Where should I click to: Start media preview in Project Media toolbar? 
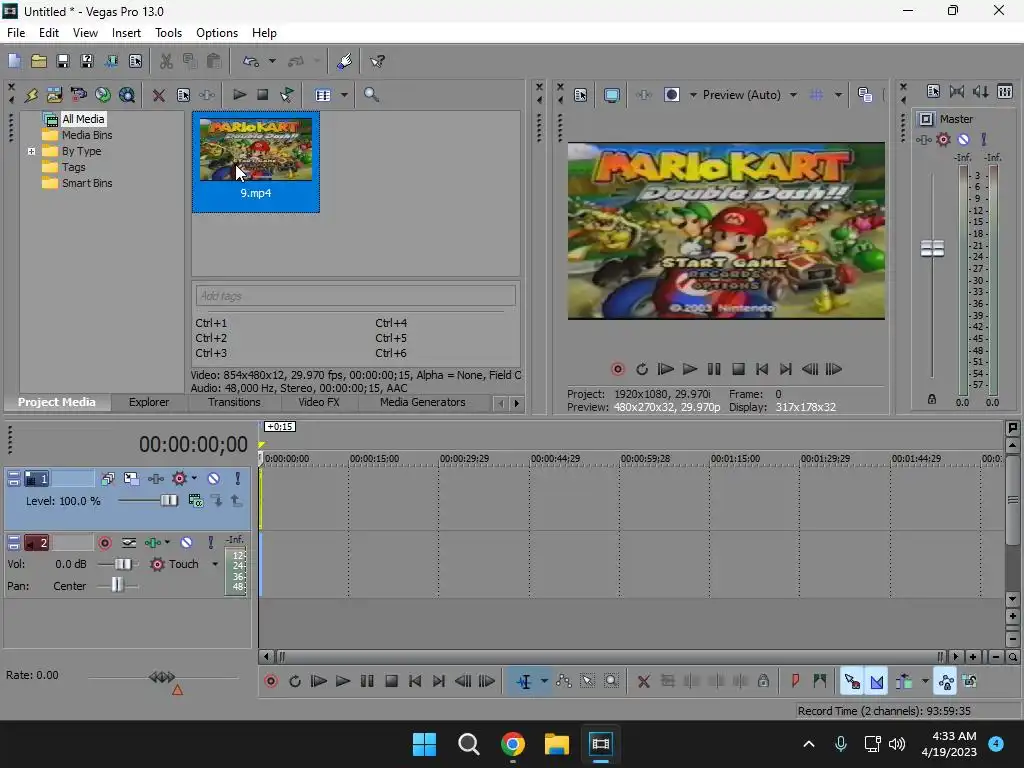point(239,95)
